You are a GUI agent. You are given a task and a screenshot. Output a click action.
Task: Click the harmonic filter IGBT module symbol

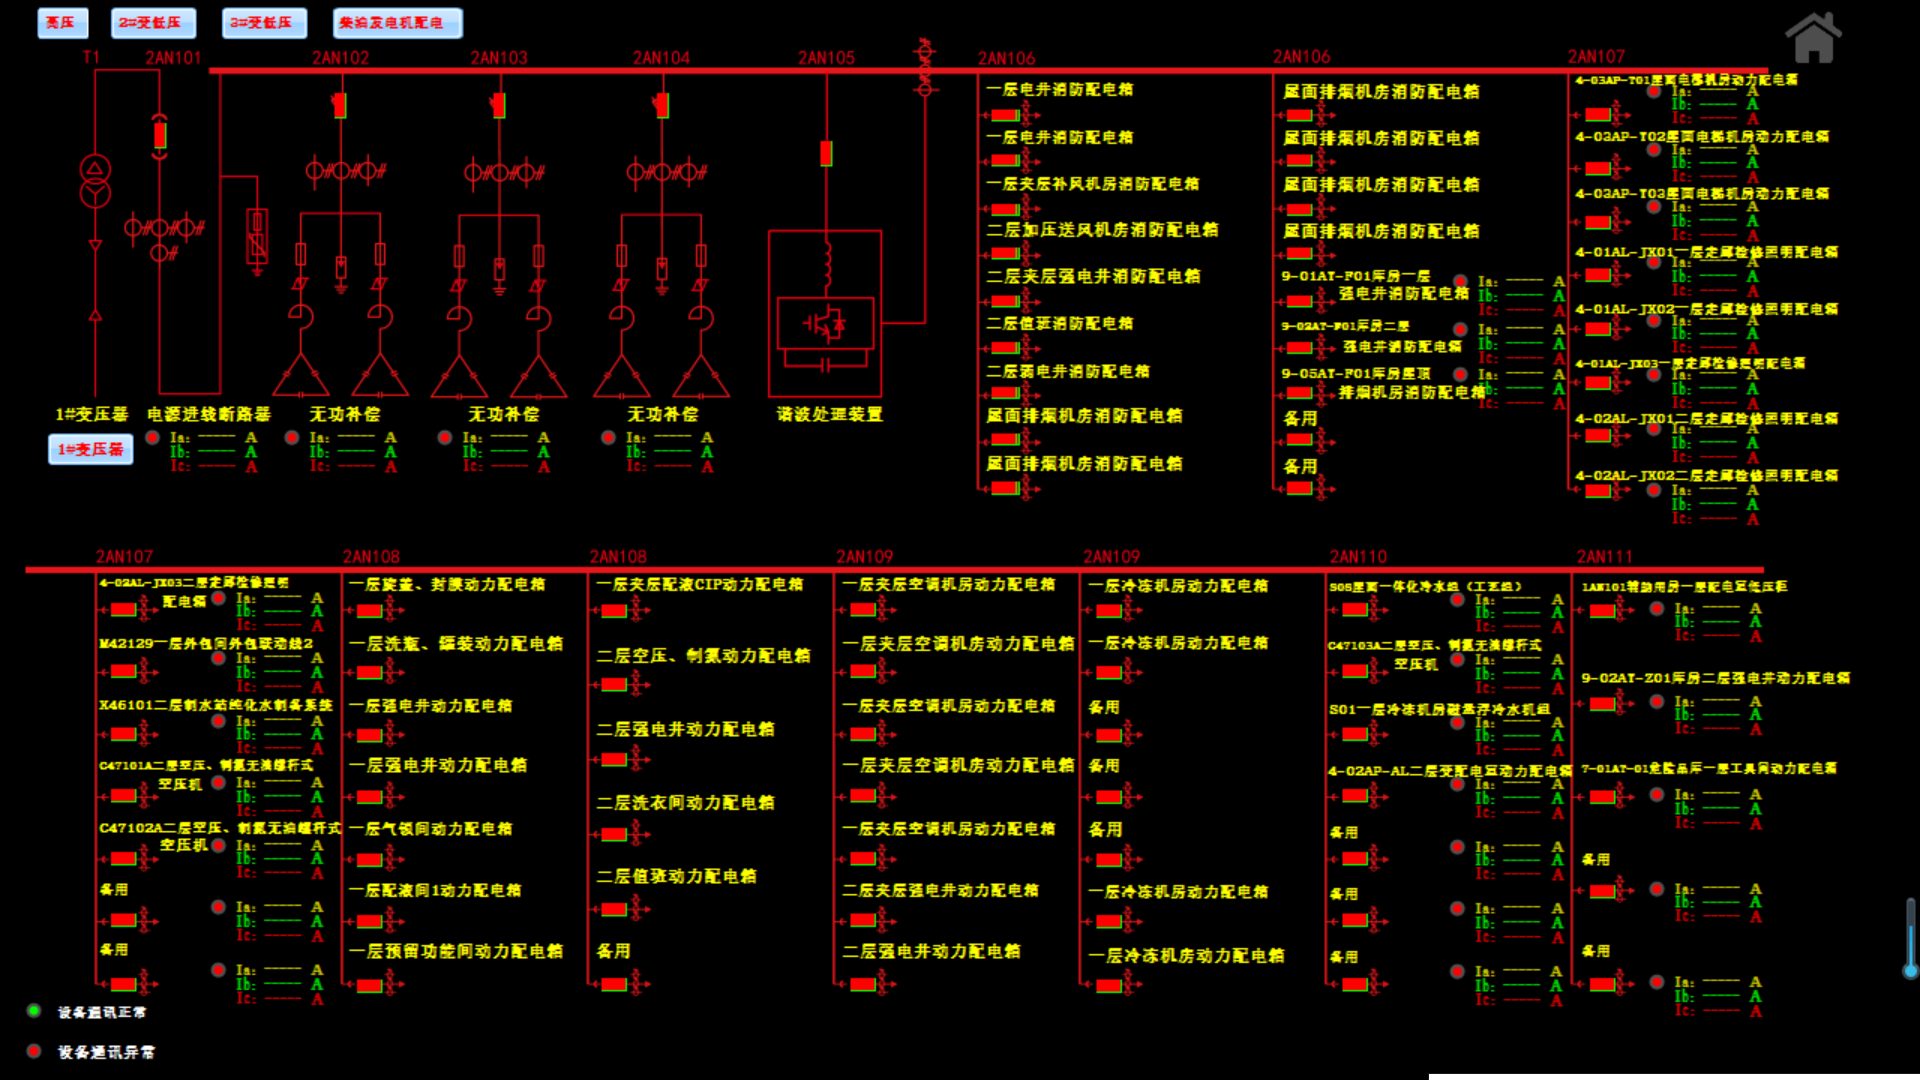click(x=825, y=323)
